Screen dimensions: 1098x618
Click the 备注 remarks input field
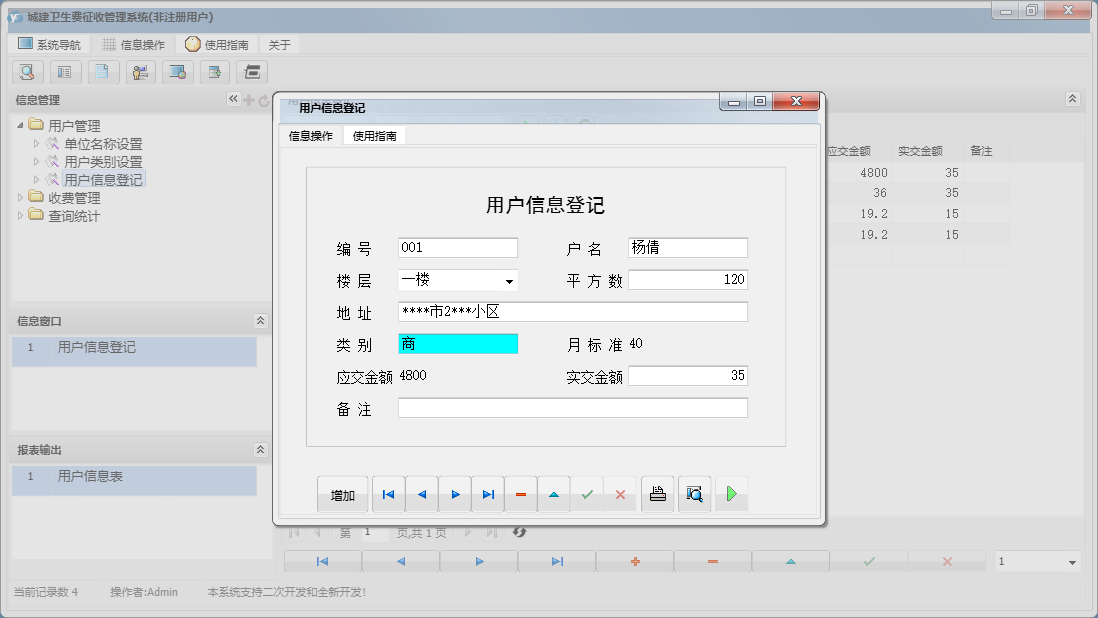tap(572, 407)
